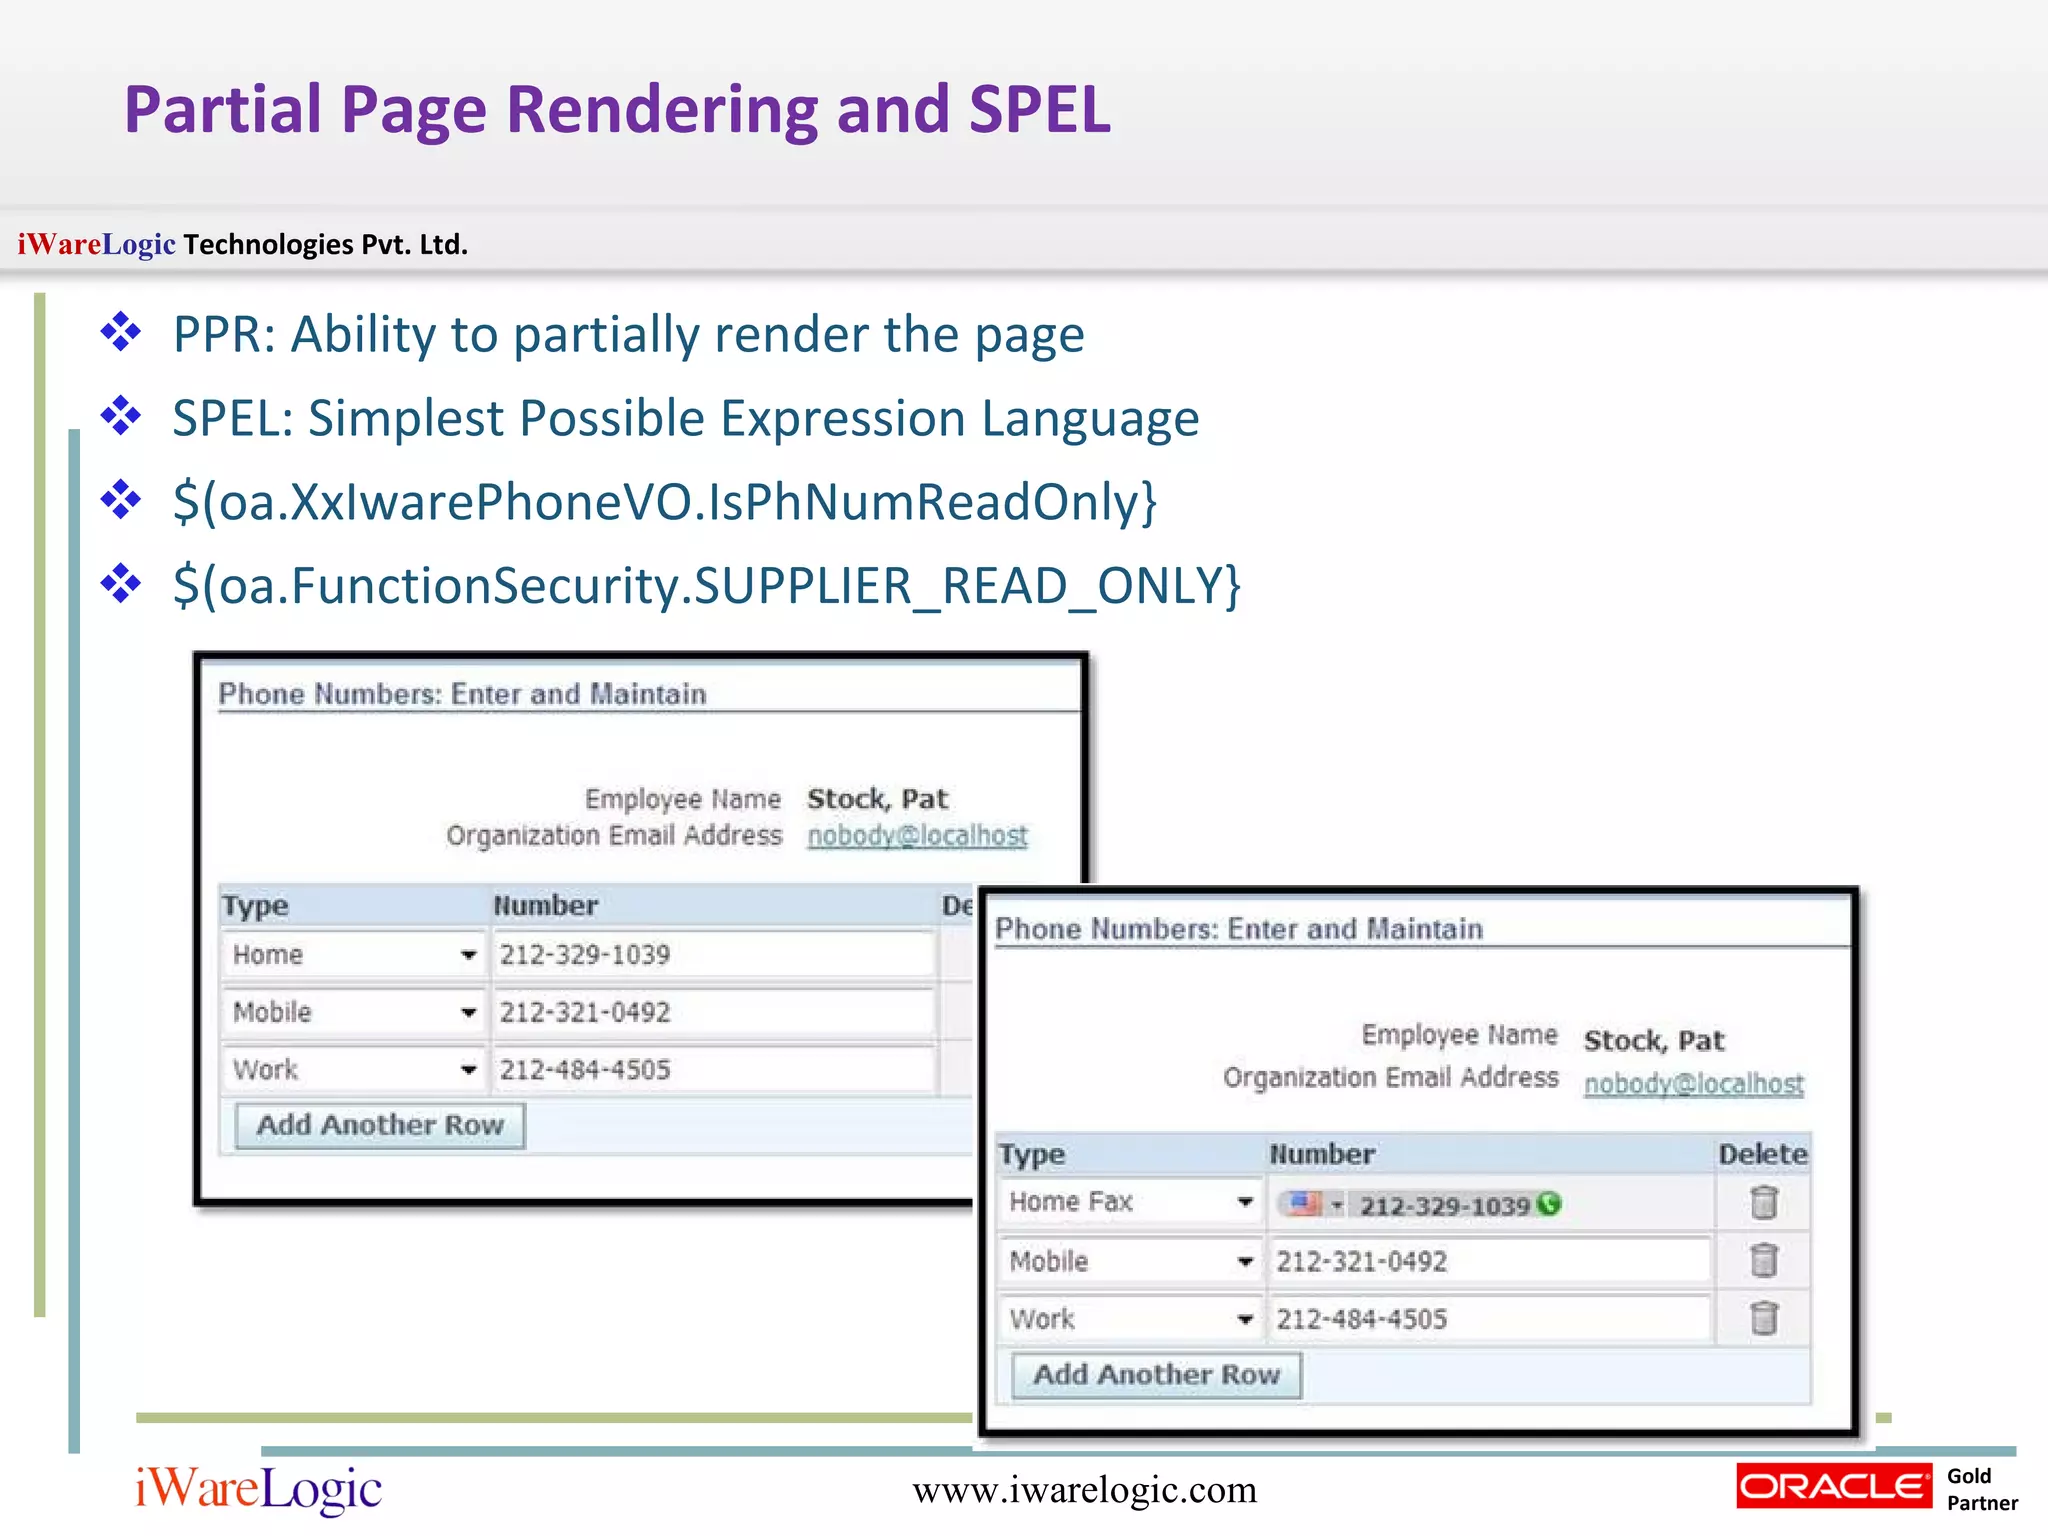This screenshot has height=1536, width=2048.
Task: Click the 212-484-4505 number field in left panel
Action: click(714, 1070)
